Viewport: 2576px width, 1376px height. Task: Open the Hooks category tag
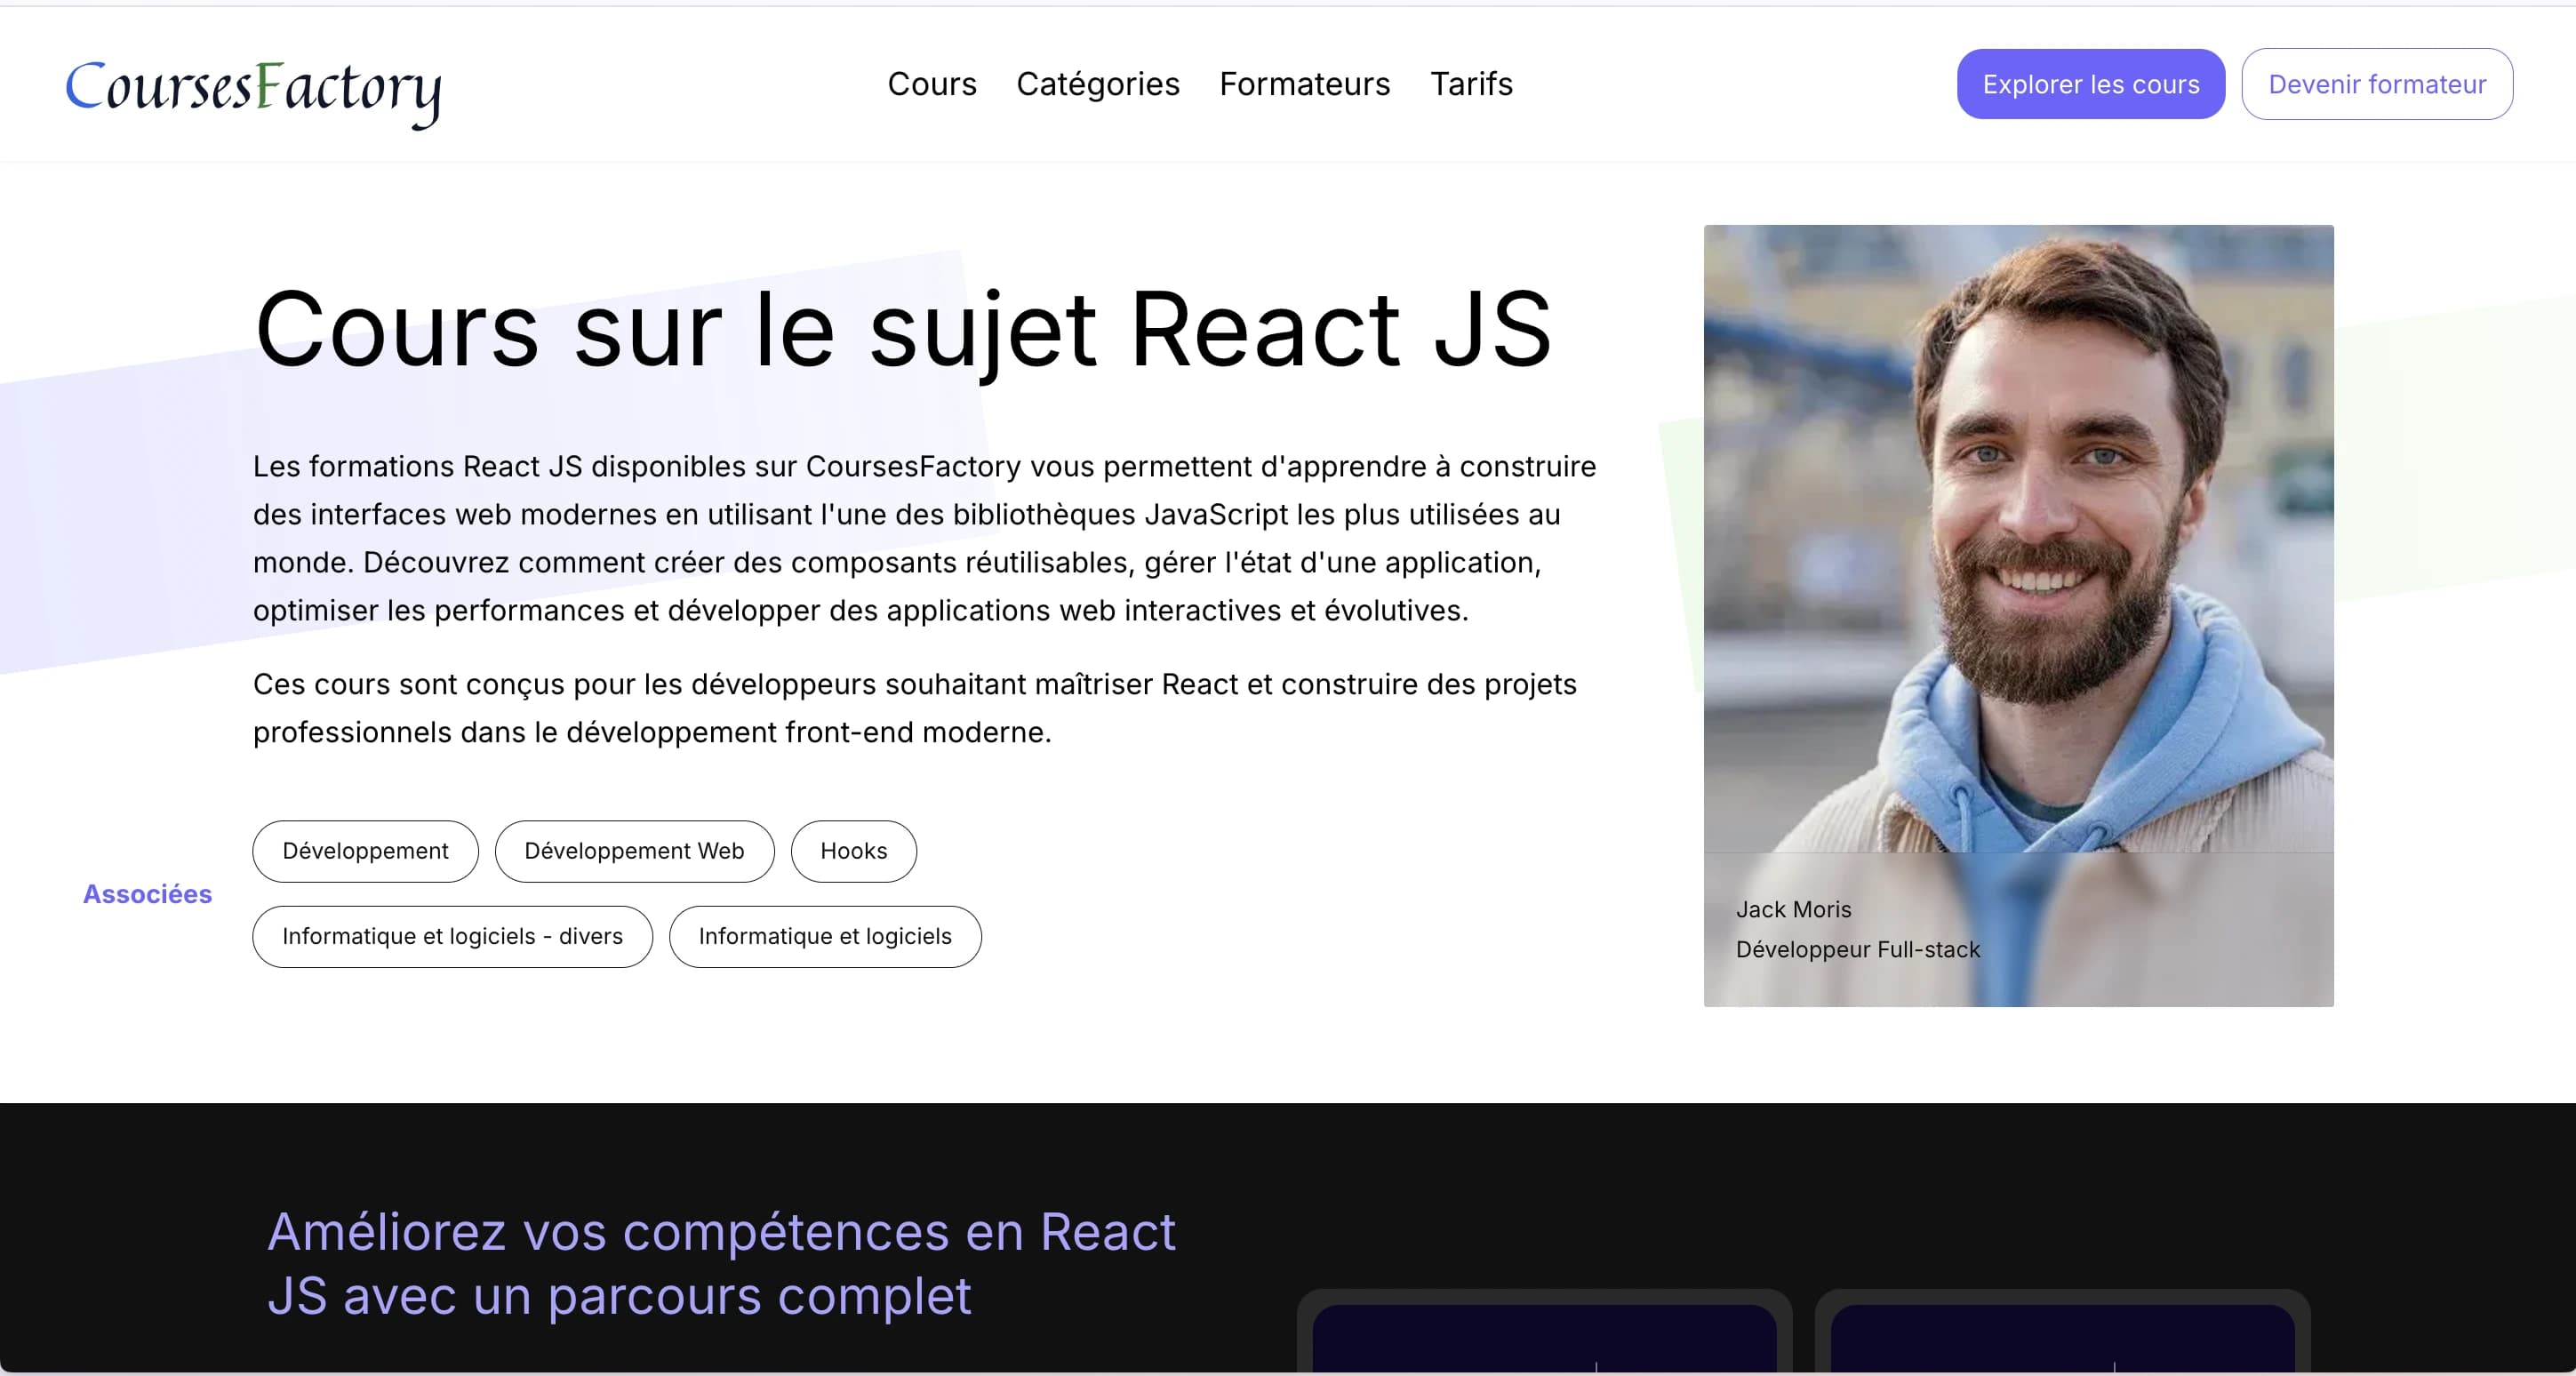tap(853, 851)
